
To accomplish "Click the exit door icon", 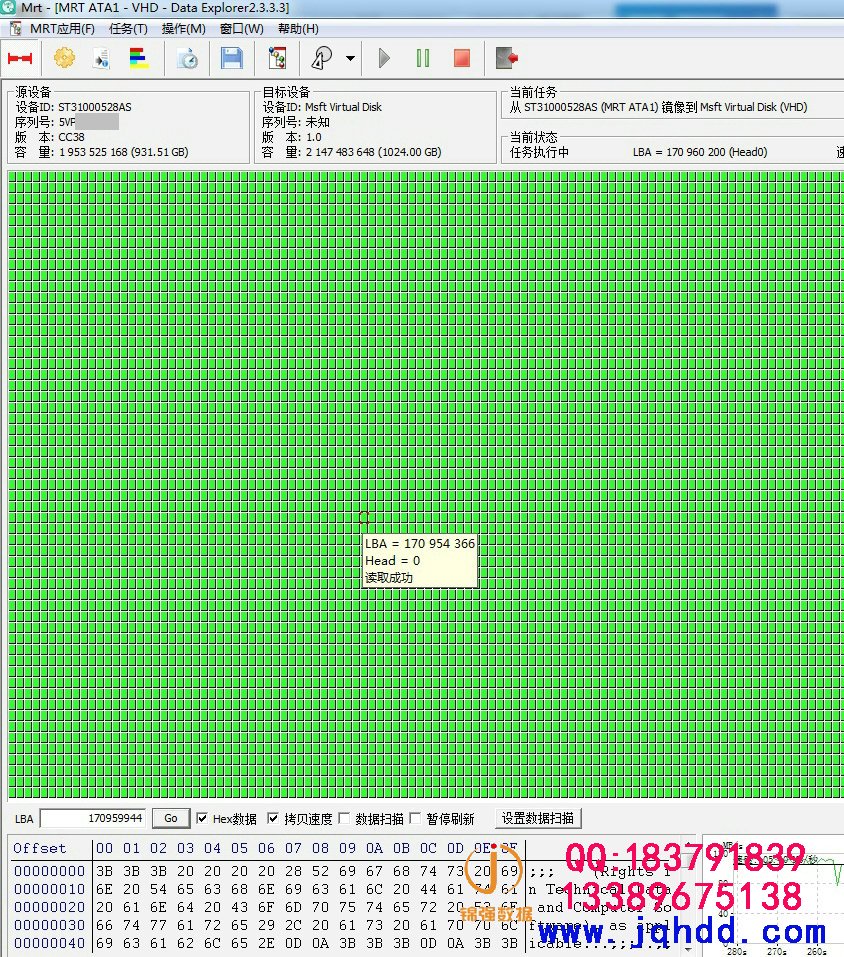I will click(507, 59).
